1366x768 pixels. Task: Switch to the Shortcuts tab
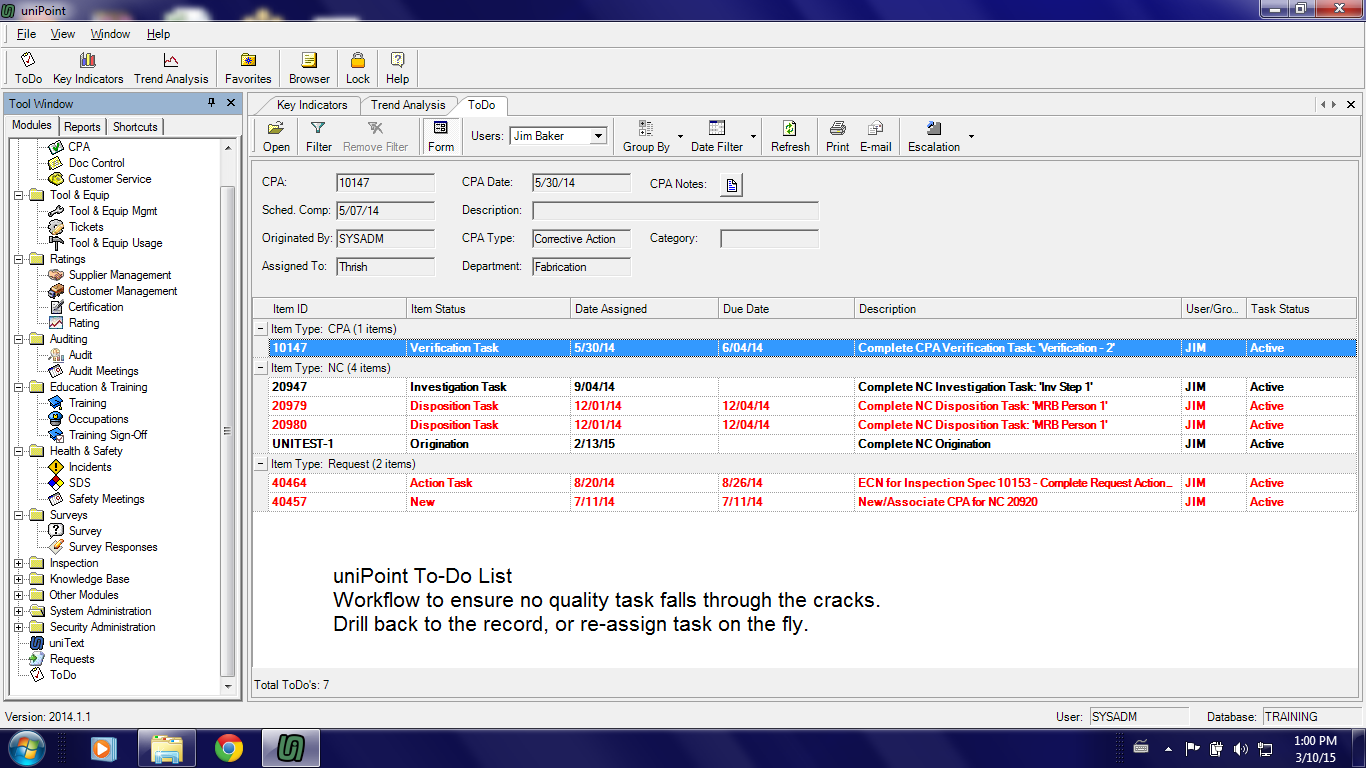(135, 127)
